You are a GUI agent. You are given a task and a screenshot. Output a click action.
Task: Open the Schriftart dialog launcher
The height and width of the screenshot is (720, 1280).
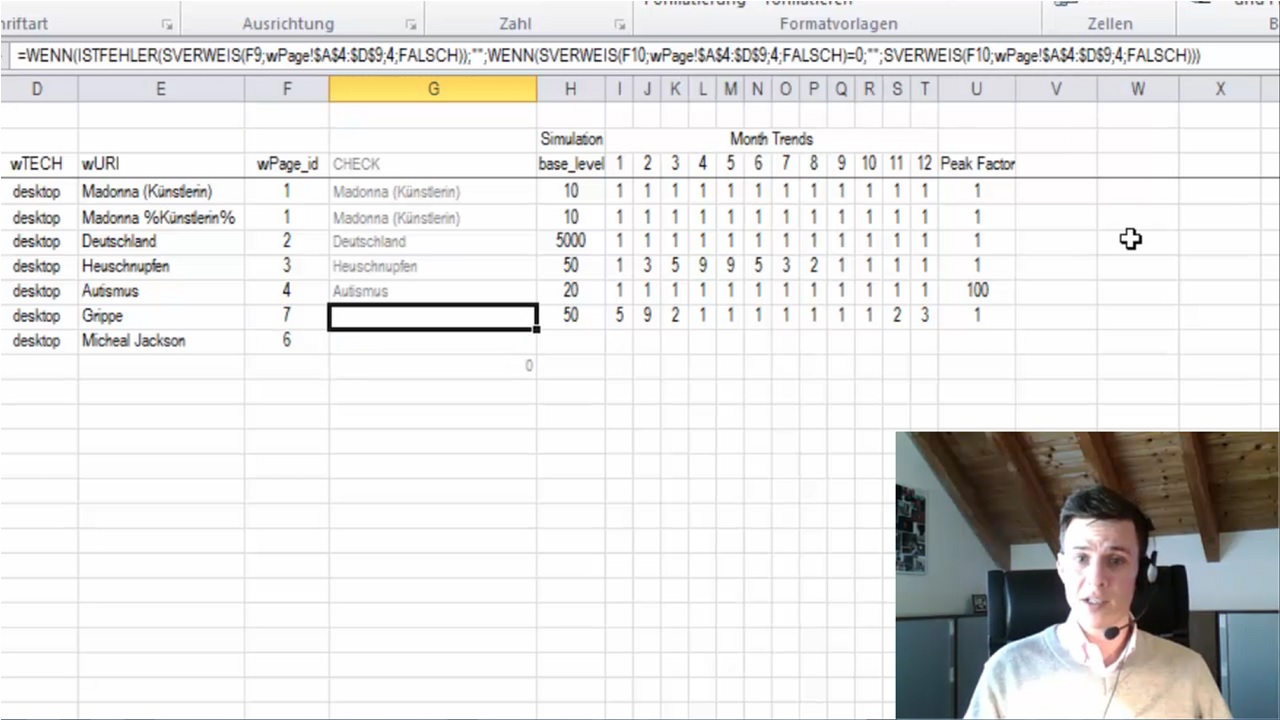click(166, 25)
